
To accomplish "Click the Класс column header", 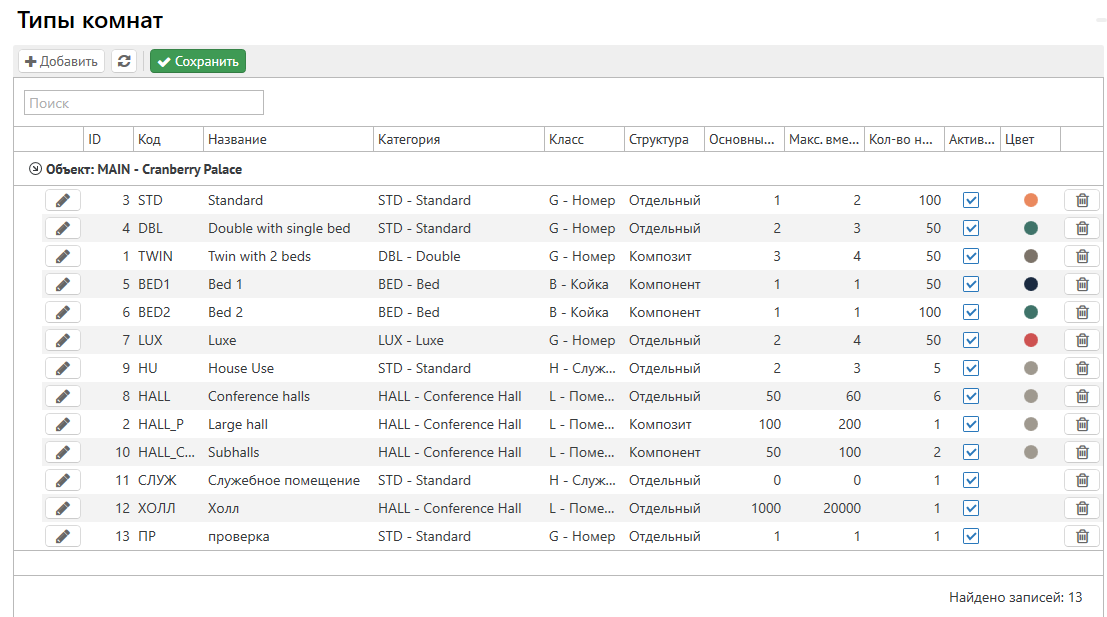I will (x=566, y=140).
